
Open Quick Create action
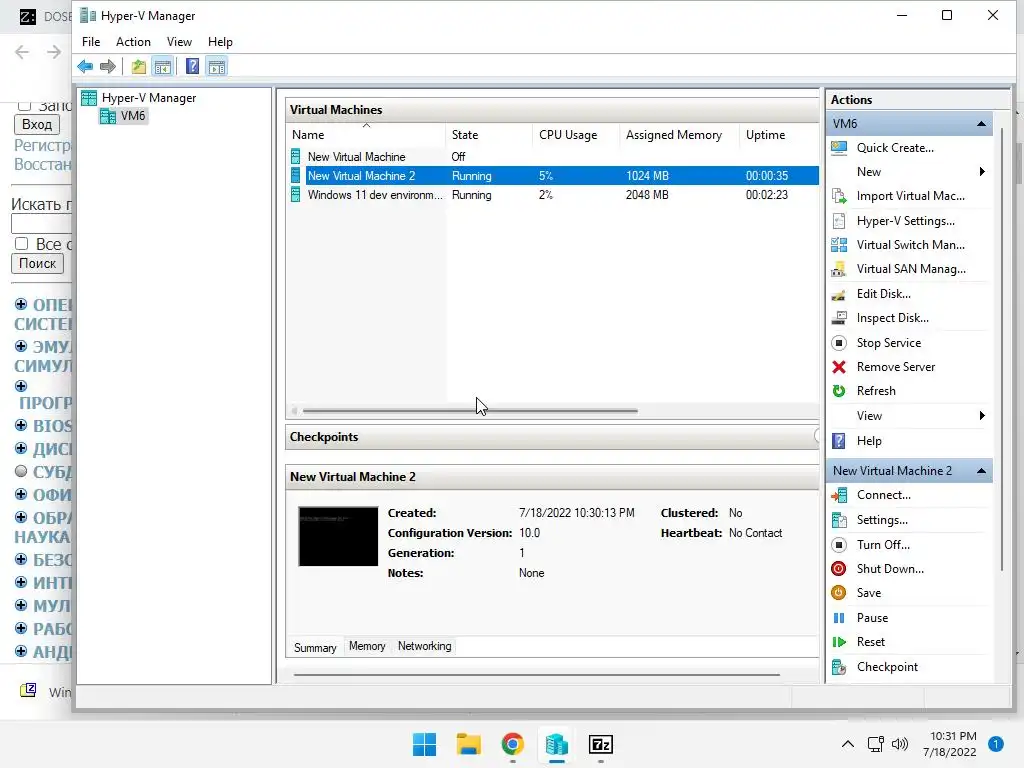tap(895, 148)
